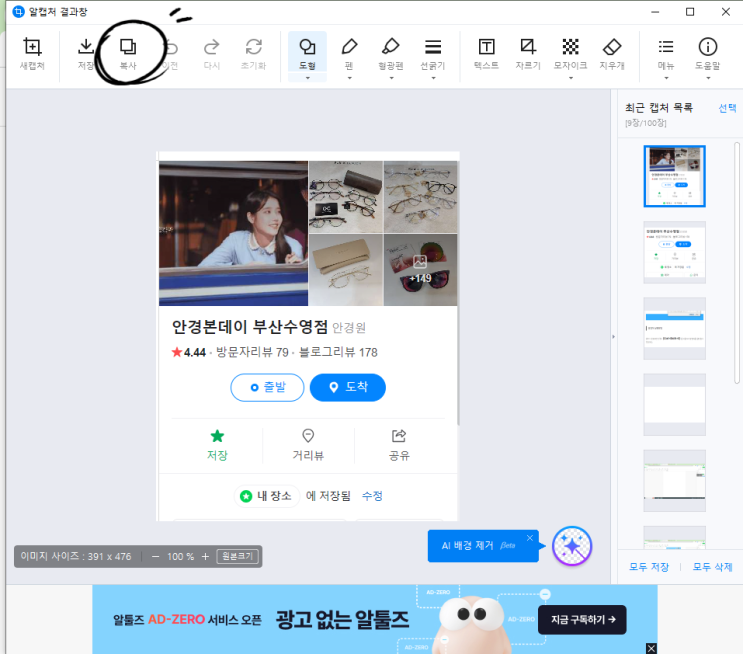
Task: Click the [9장/100장] count text
Action: click(x=645, y=123)
